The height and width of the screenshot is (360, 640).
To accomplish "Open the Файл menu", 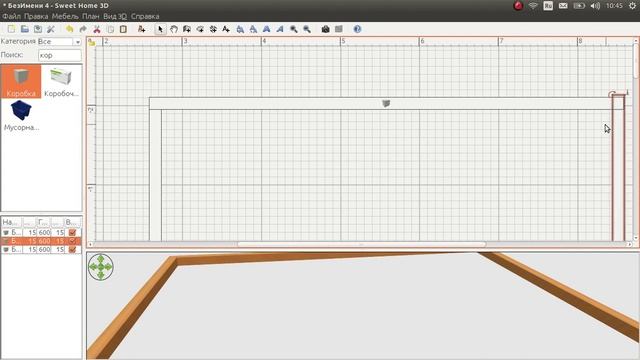I will click(x=11, y=16).
